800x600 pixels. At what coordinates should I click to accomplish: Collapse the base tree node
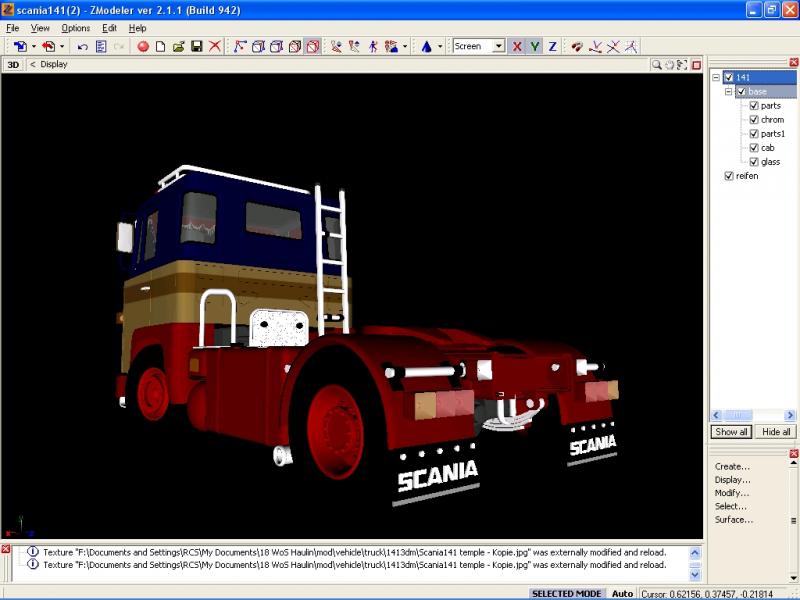tap(729, 92)
